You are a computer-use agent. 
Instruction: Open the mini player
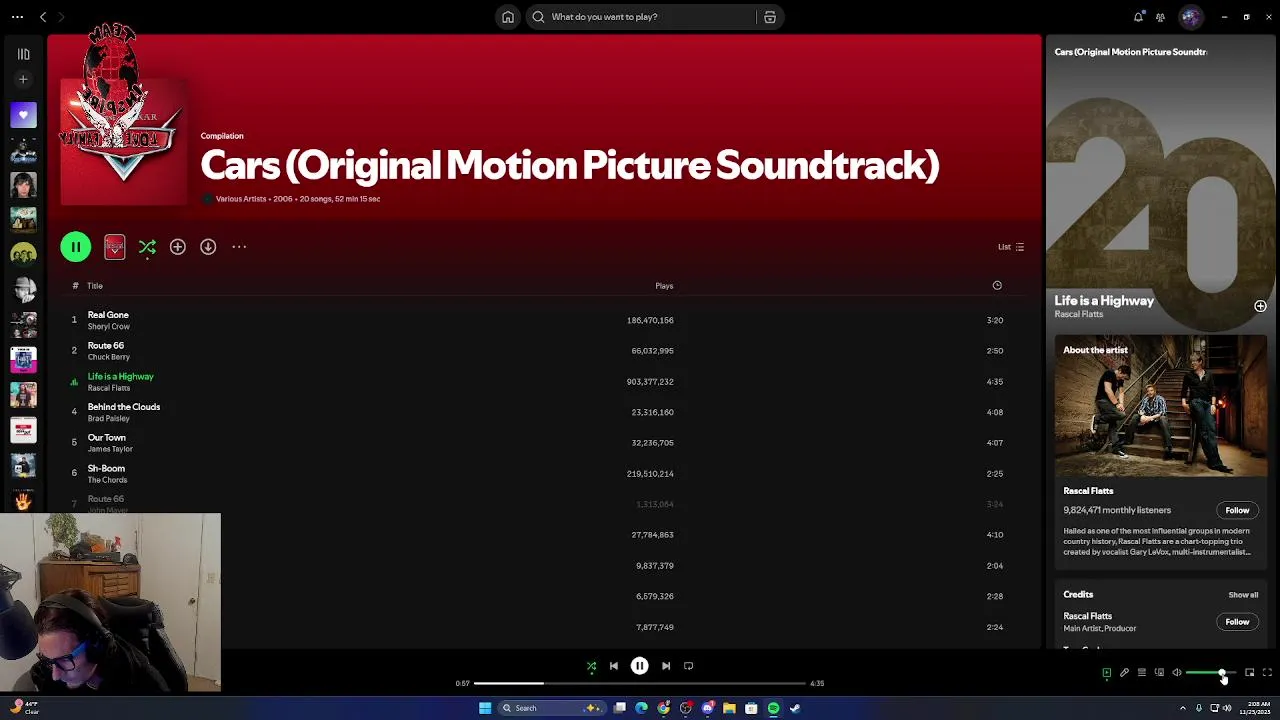[x=1249, y=673]
